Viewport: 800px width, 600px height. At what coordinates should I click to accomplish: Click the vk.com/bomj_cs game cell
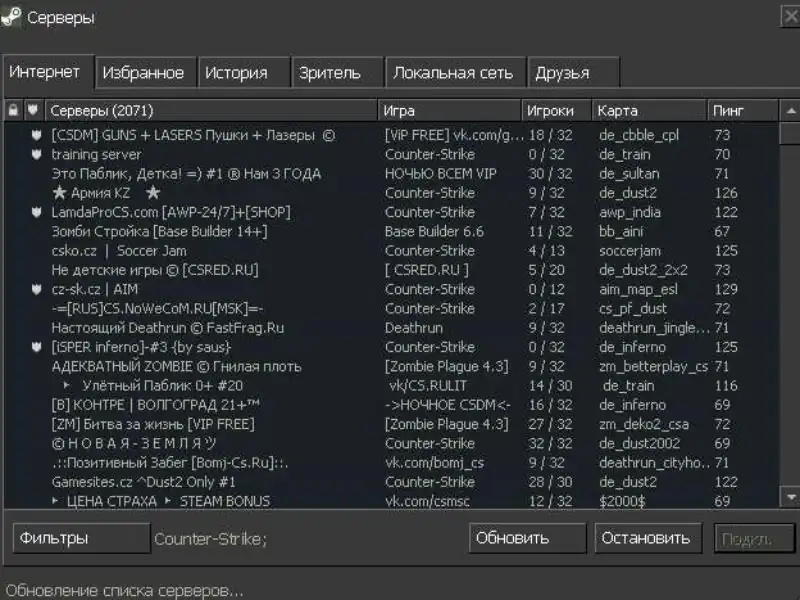(x=434, y=463)
